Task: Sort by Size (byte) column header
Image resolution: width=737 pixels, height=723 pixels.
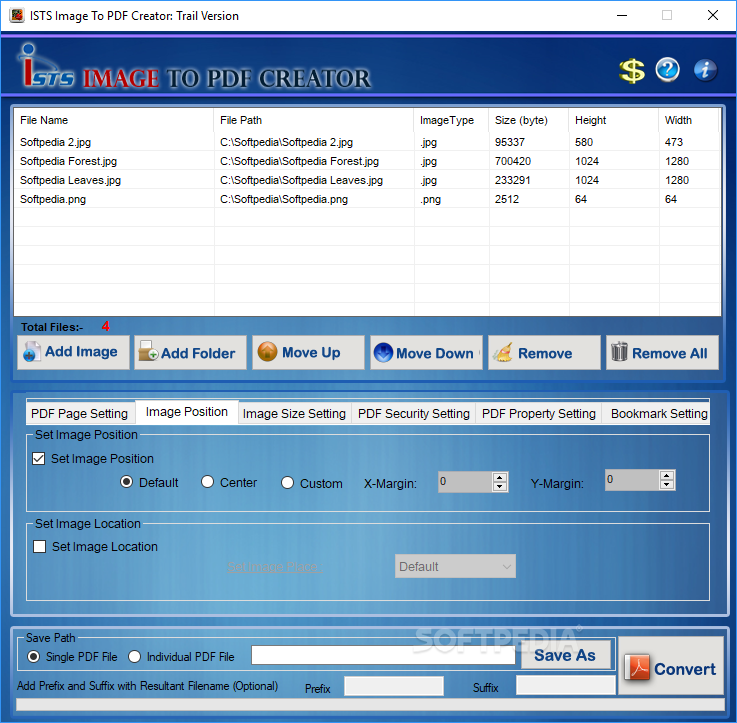Action: [x=529, y=120]
